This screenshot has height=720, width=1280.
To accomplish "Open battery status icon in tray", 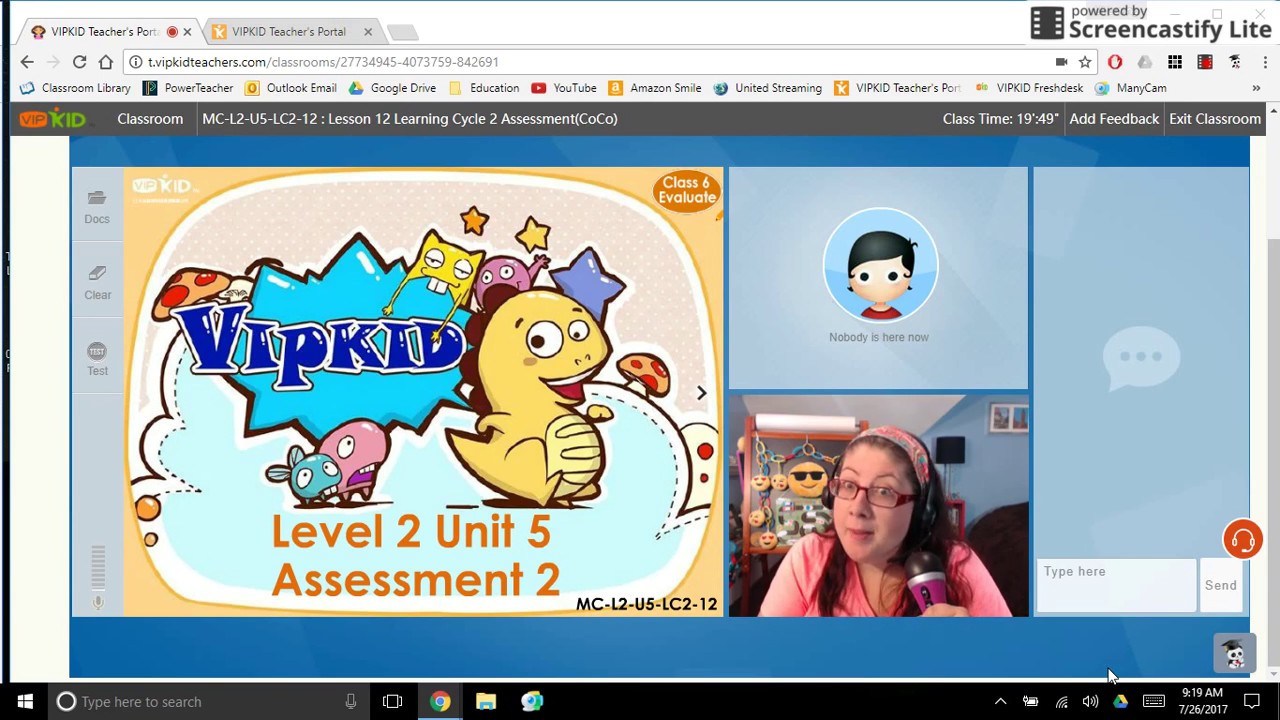I will pos(1030,701).
